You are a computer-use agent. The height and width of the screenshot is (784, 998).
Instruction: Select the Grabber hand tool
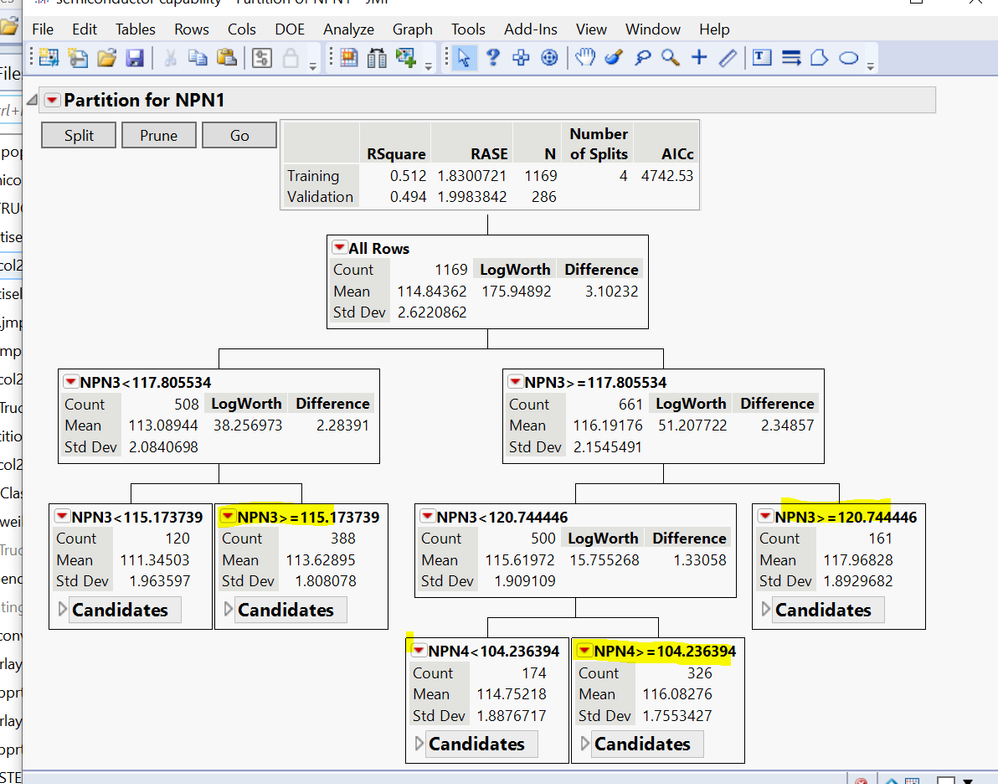tap(585, 58)
